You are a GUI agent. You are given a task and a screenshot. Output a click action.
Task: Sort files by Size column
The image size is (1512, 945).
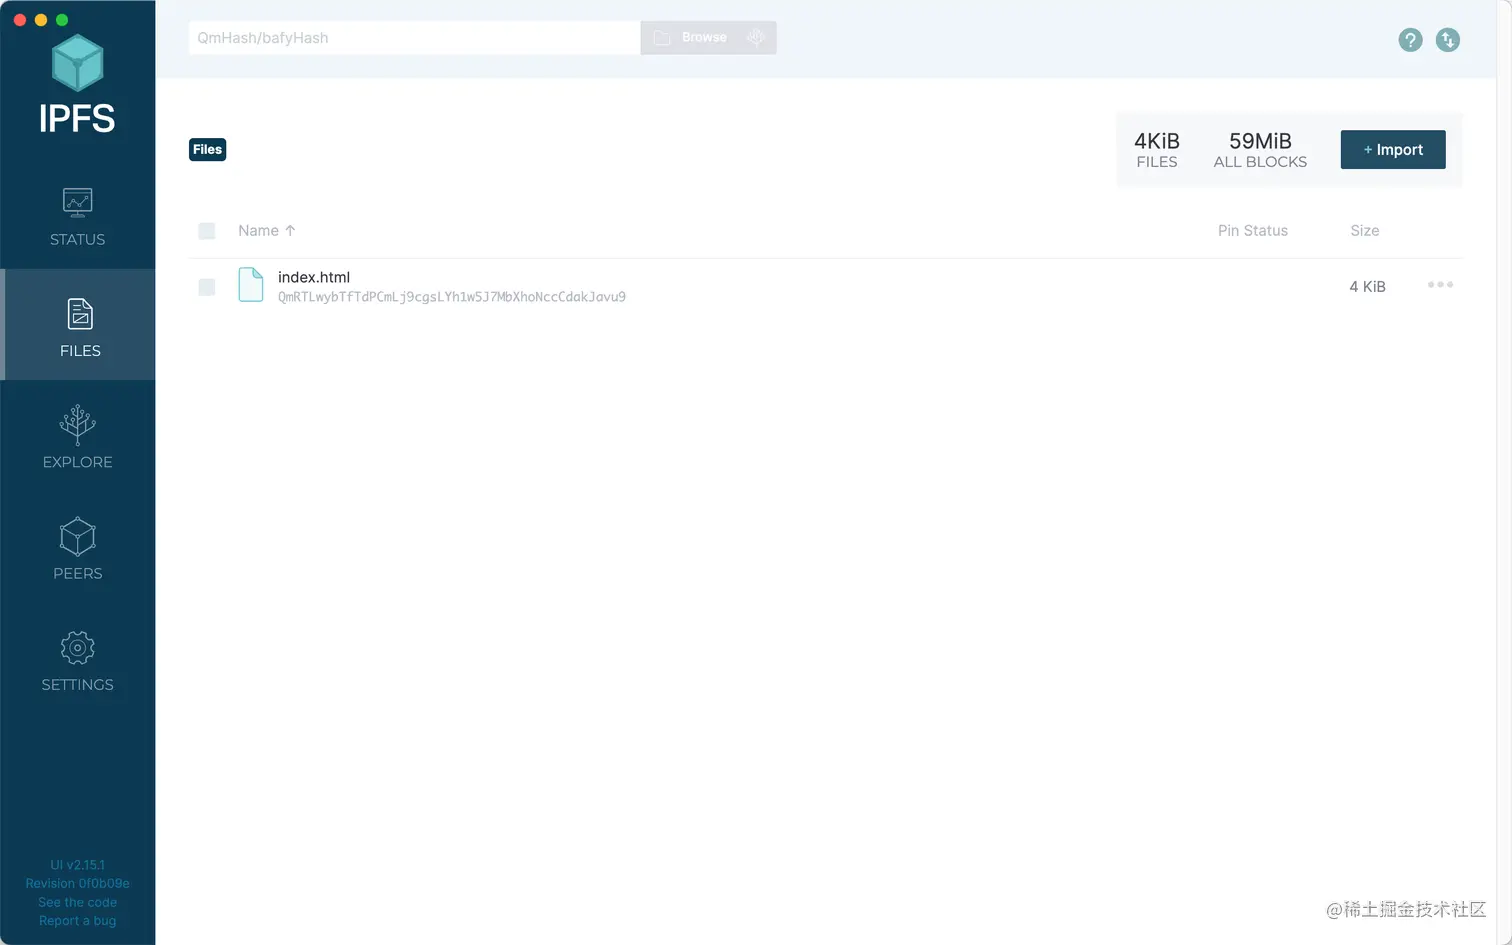[x=1364, y=231]
